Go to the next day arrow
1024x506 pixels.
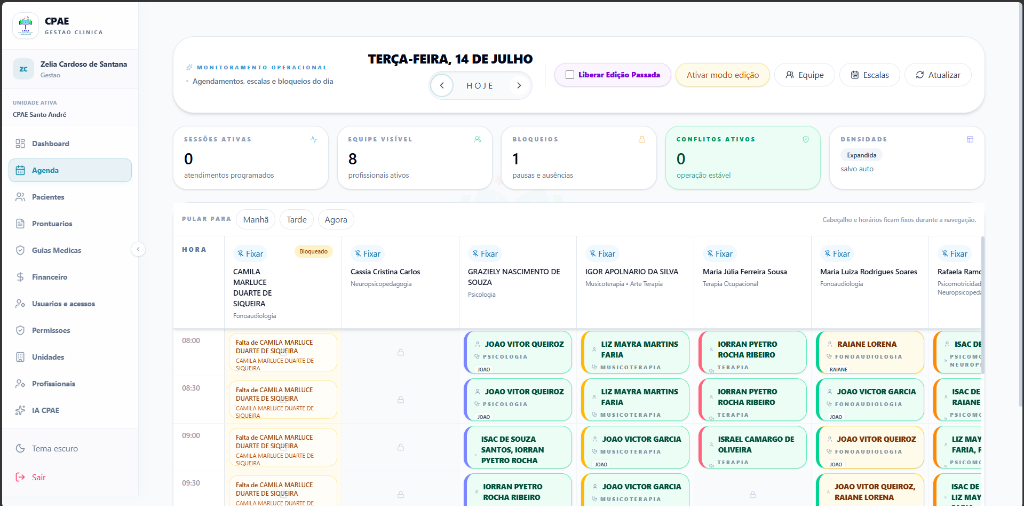pos(519,86)
